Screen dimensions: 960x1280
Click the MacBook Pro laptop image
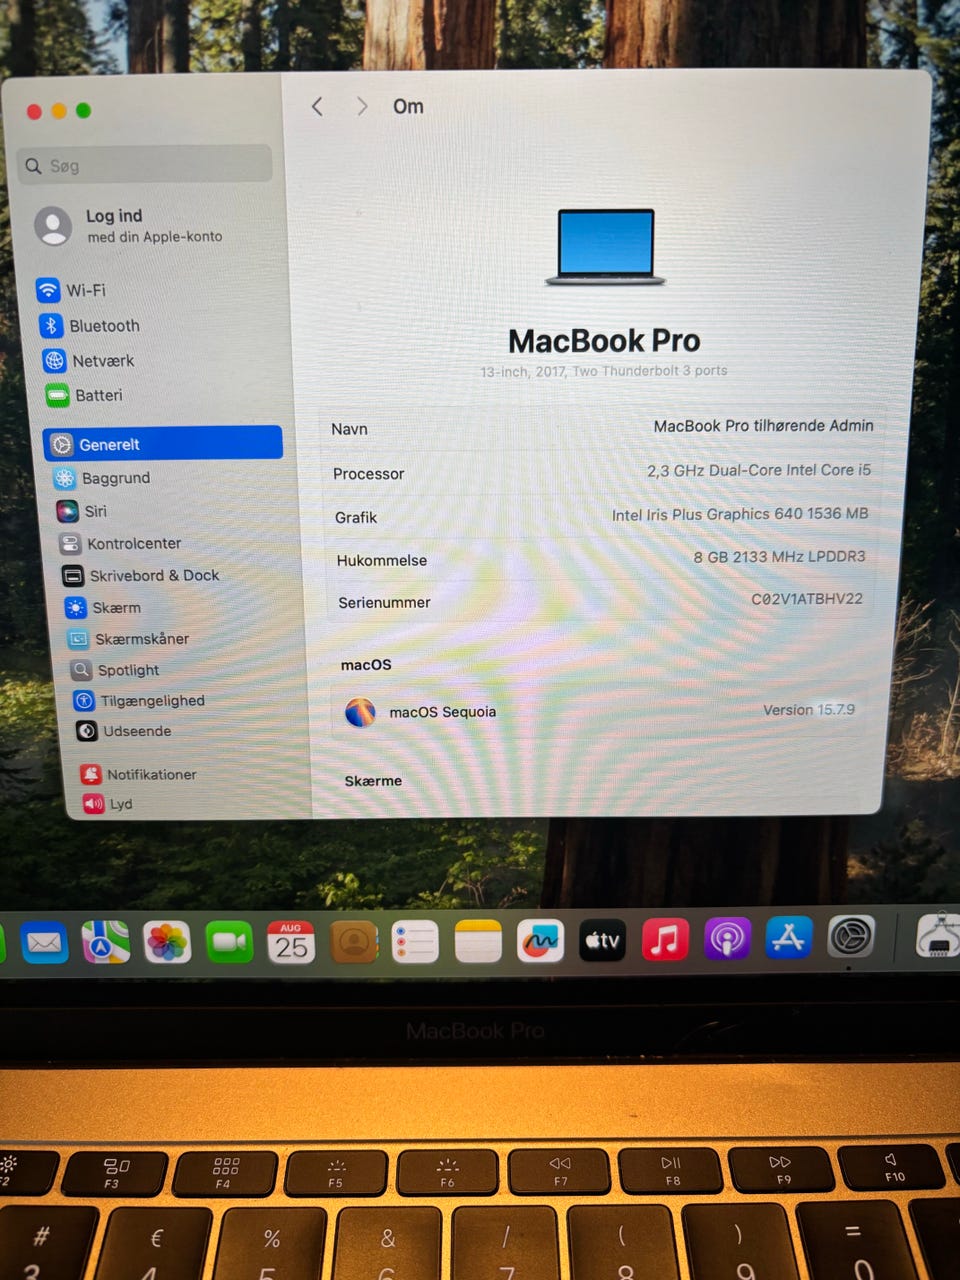pos(606,247)
